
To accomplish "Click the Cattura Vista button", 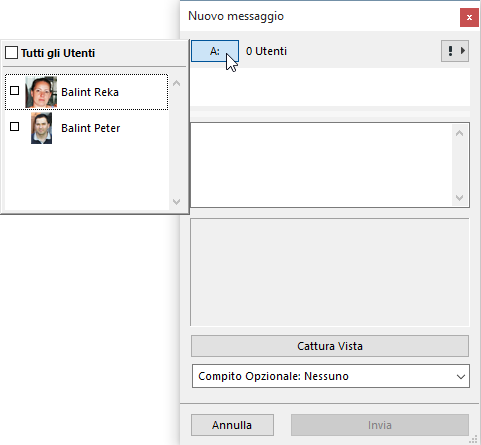I will (x=330, y=346).
